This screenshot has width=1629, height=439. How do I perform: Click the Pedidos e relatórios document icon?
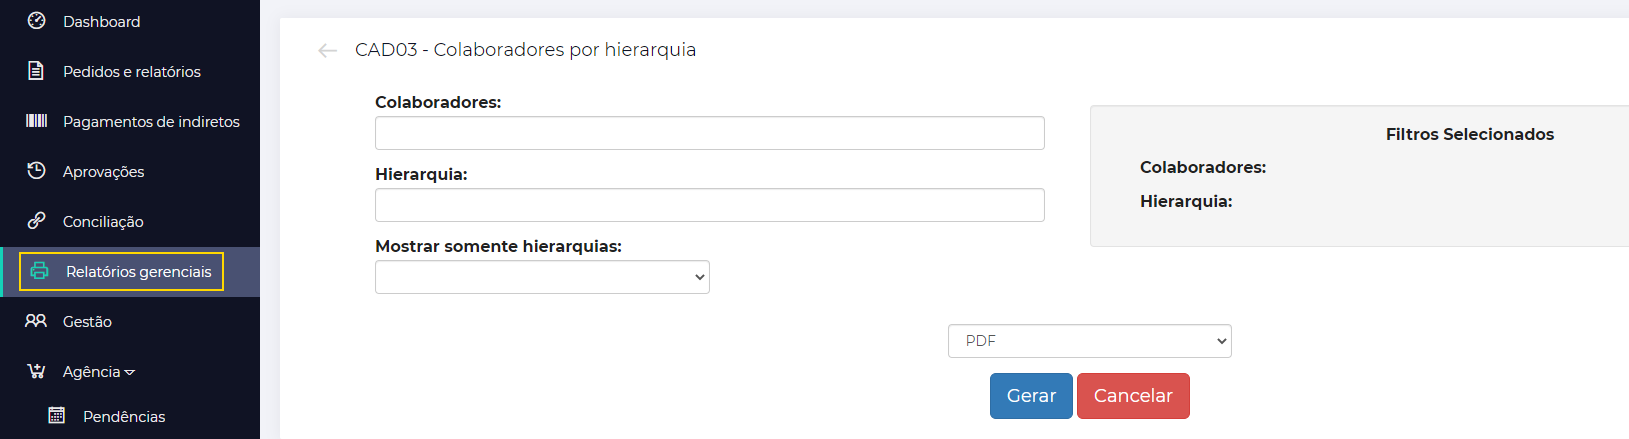(36, 71)
